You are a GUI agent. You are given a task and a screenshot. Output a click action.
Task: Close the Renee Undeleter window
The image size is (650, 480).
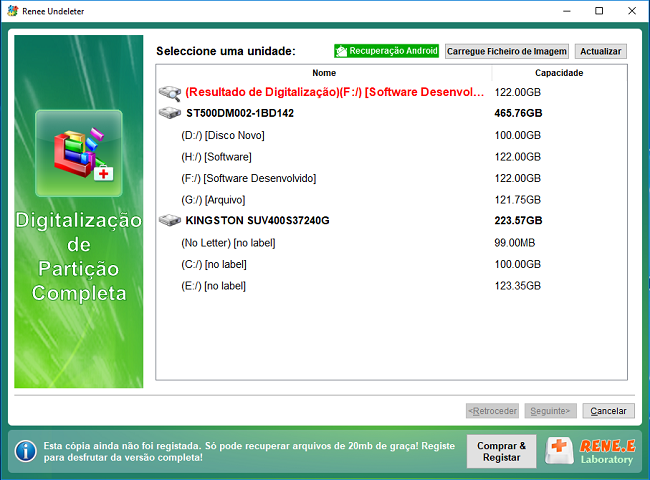click(632, 11)
